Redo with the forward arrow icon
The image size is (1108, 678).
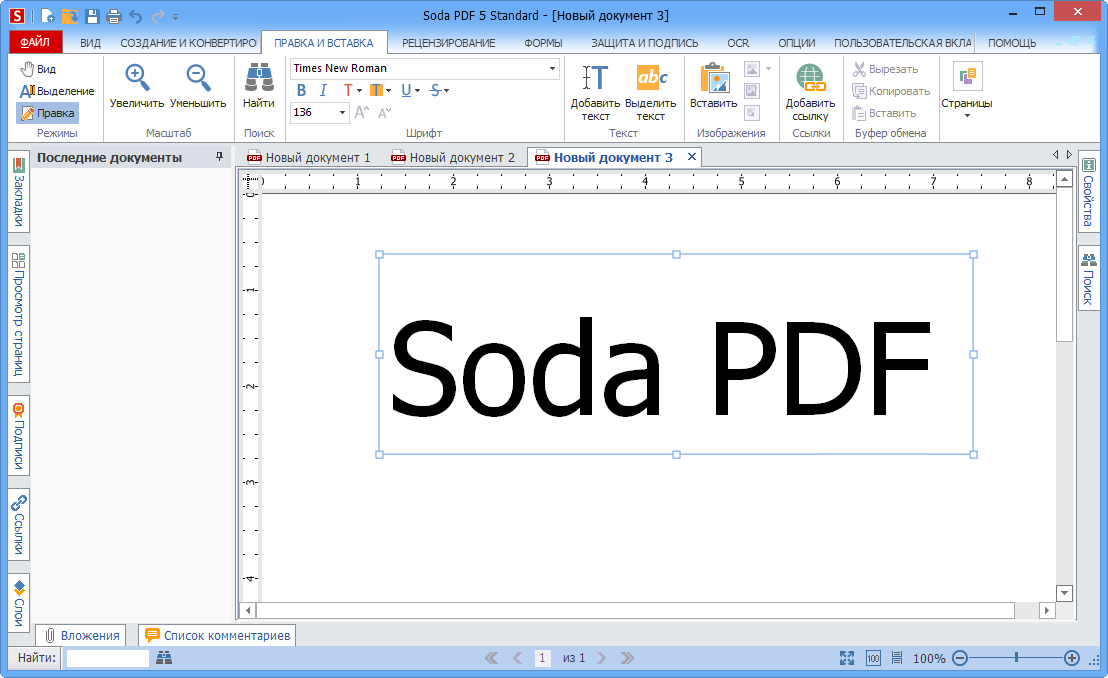tap(158, 16)
